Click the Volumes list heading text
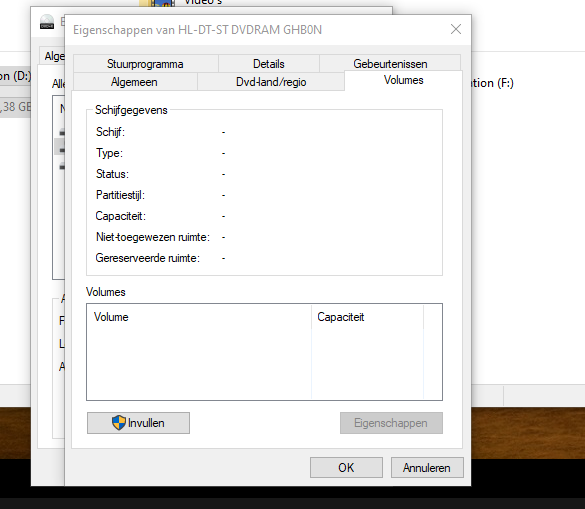Screen dimensions: 585x509 point(106,292)
